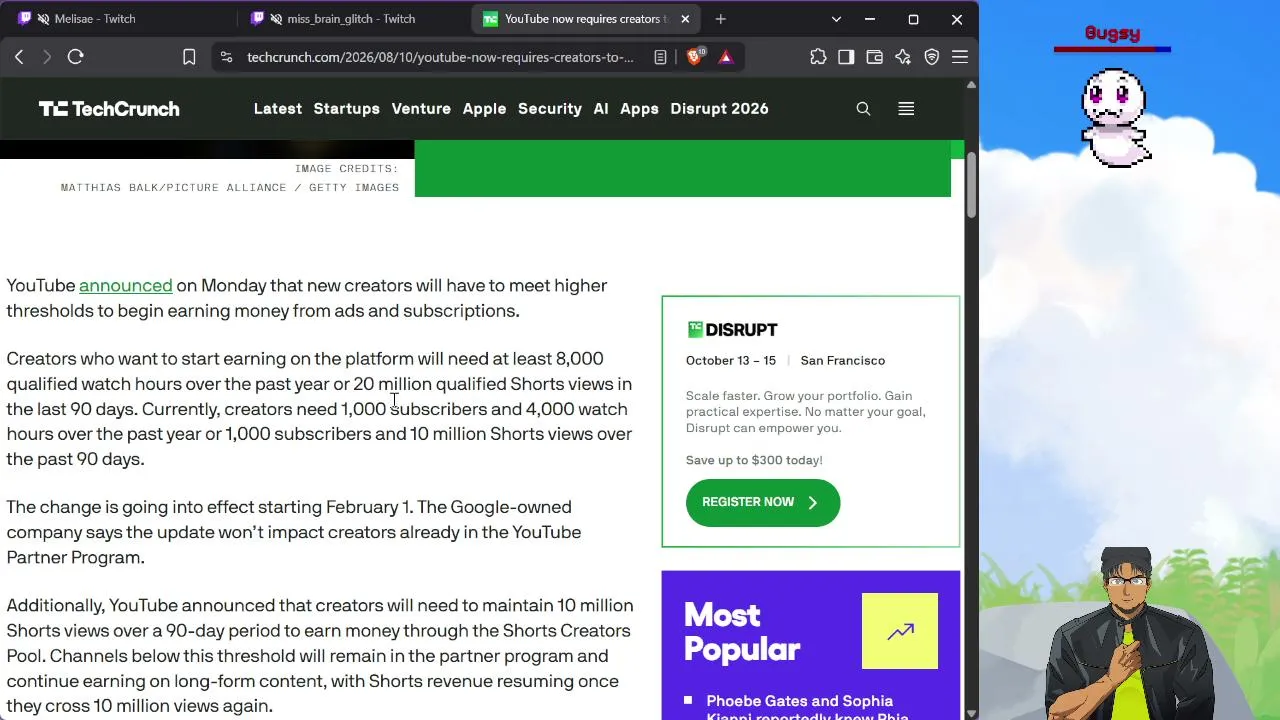Open the browser main menu

click(960, 57)
